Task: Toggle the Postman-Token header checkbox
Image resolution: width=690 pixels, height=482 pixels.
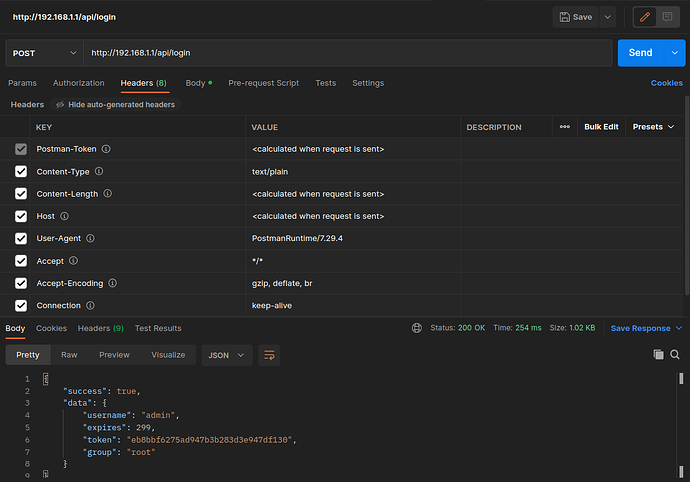Action: point(21,149)
